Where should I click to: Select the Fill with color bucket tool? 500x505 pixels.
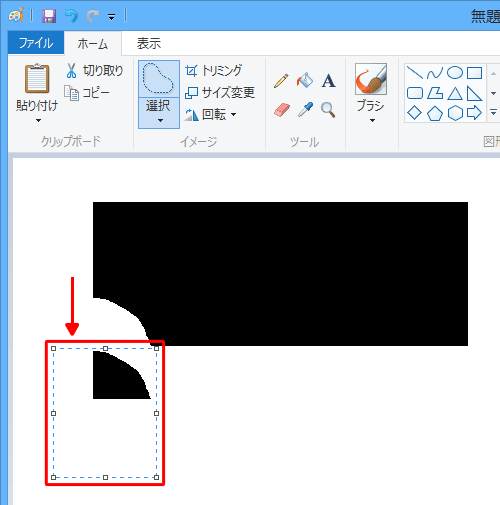coord(305,81)
